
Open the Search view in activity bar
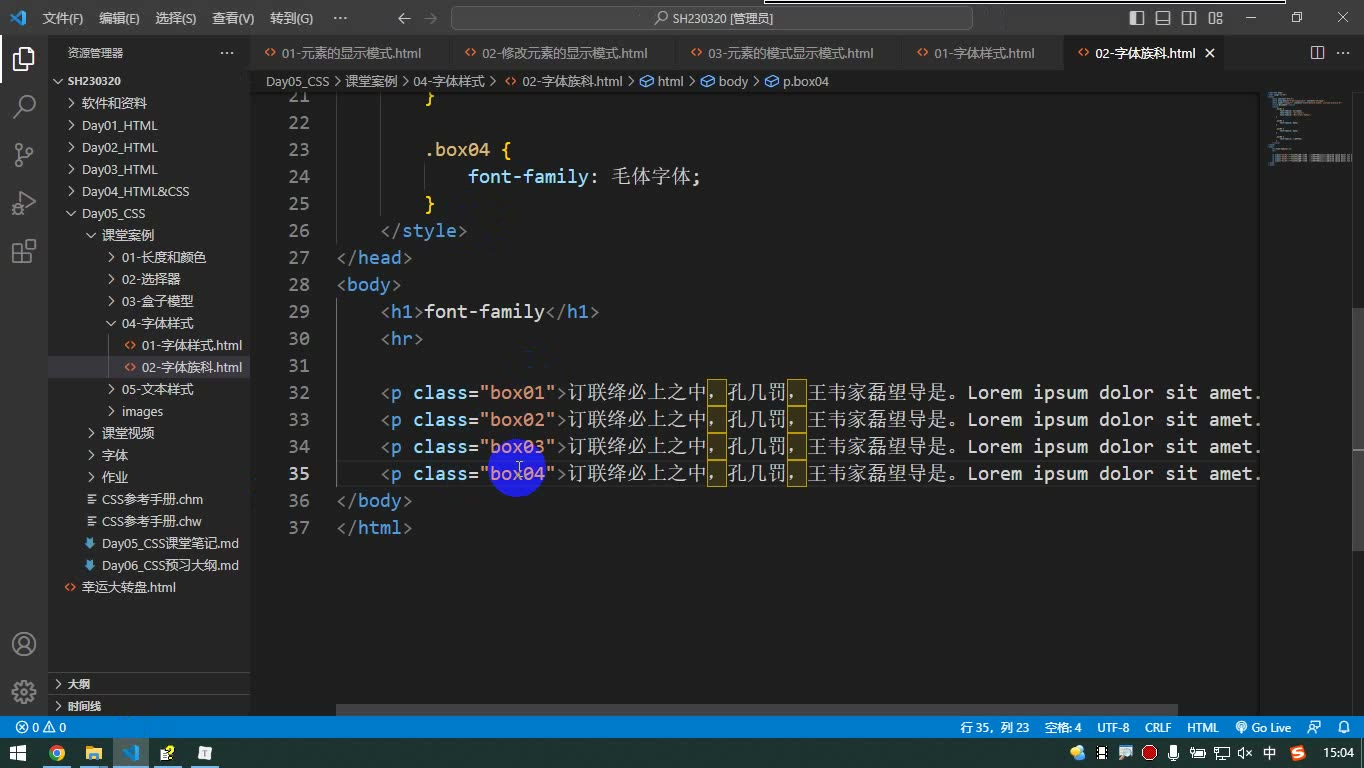click(24, 106)
